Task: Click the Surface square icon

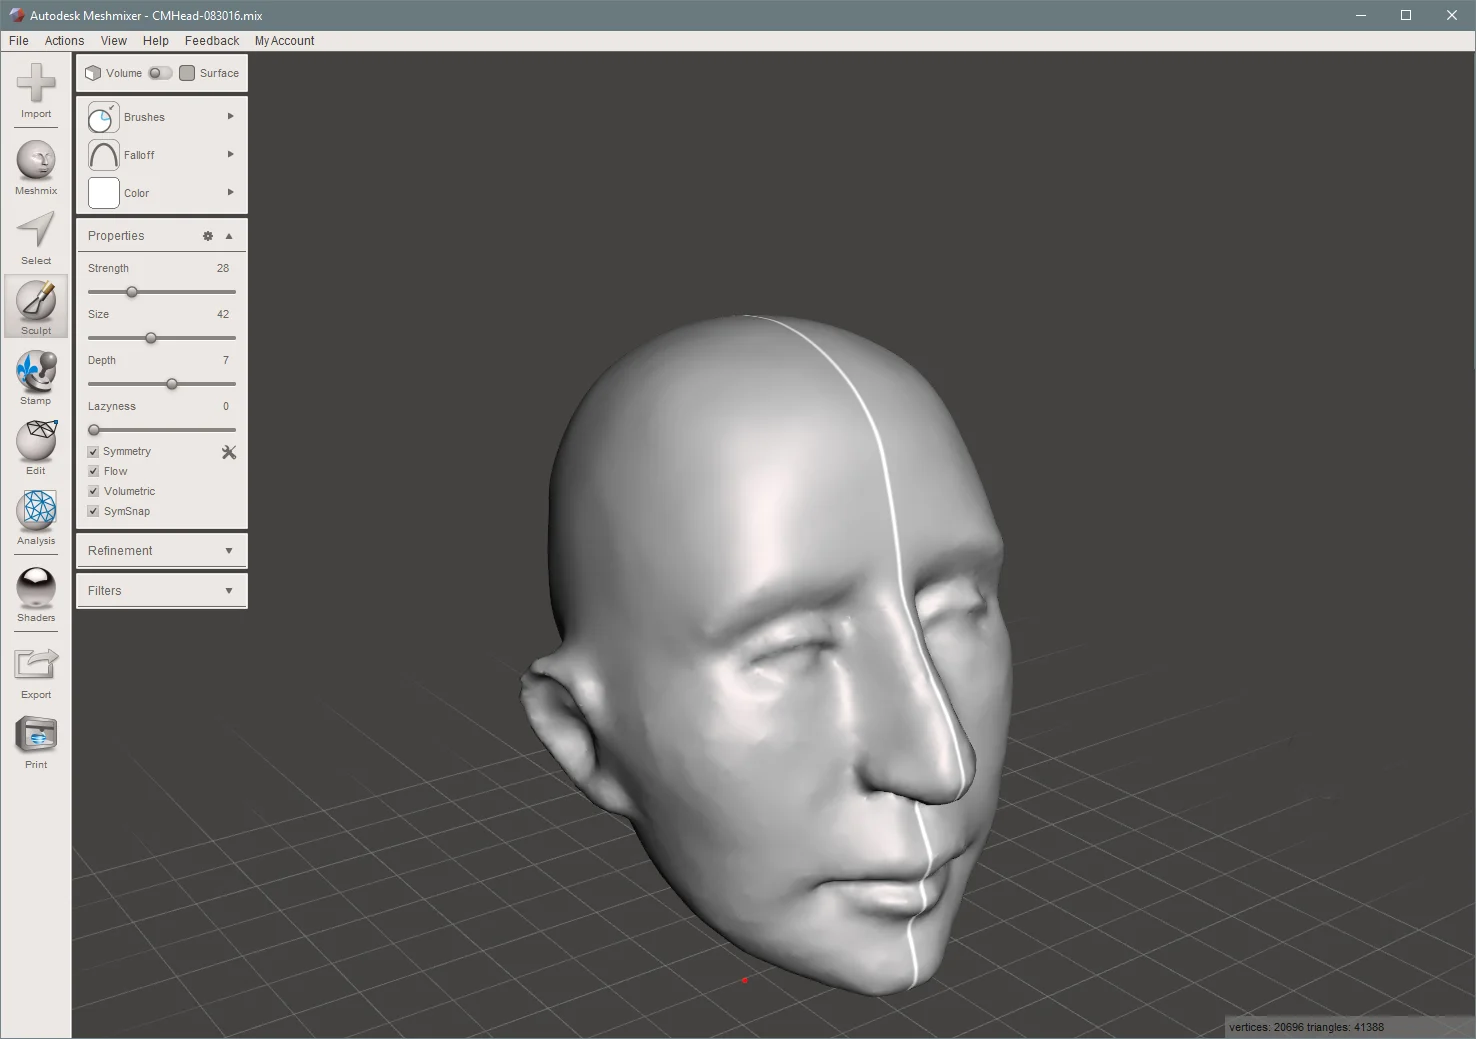Action: (x=187, y=73)
